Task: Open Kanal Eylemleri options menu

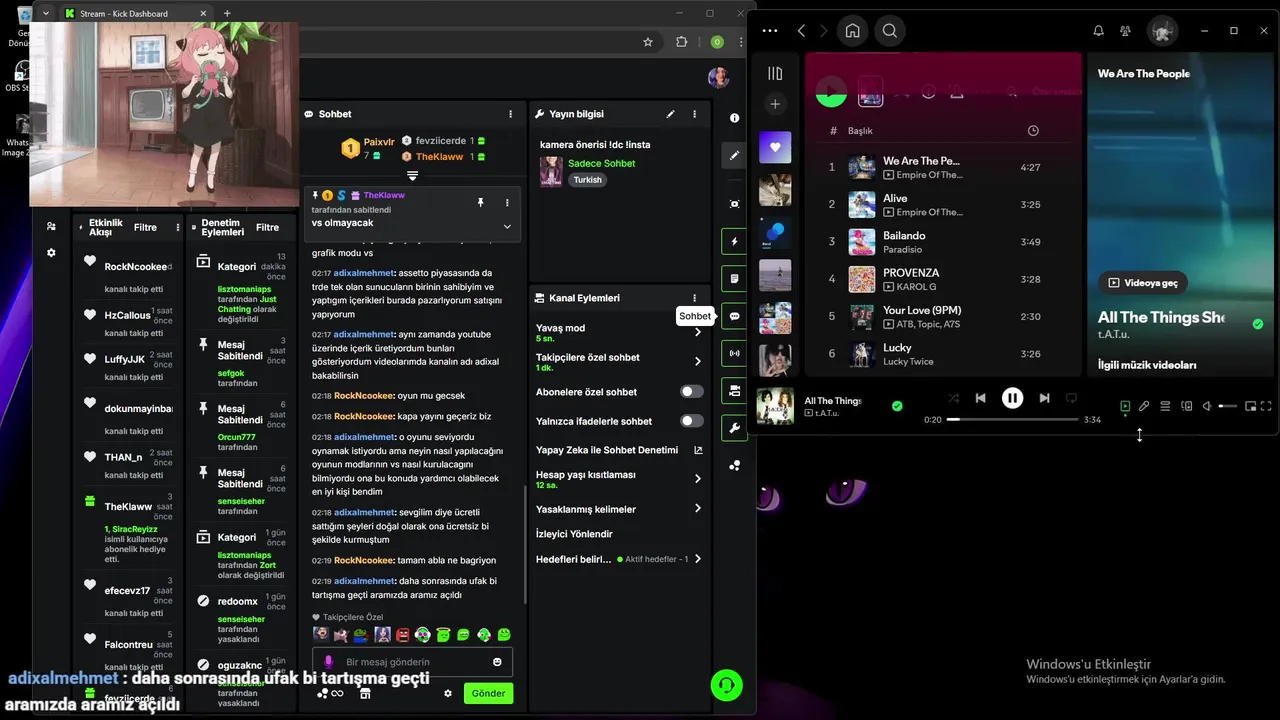Action: pos(695,298)
